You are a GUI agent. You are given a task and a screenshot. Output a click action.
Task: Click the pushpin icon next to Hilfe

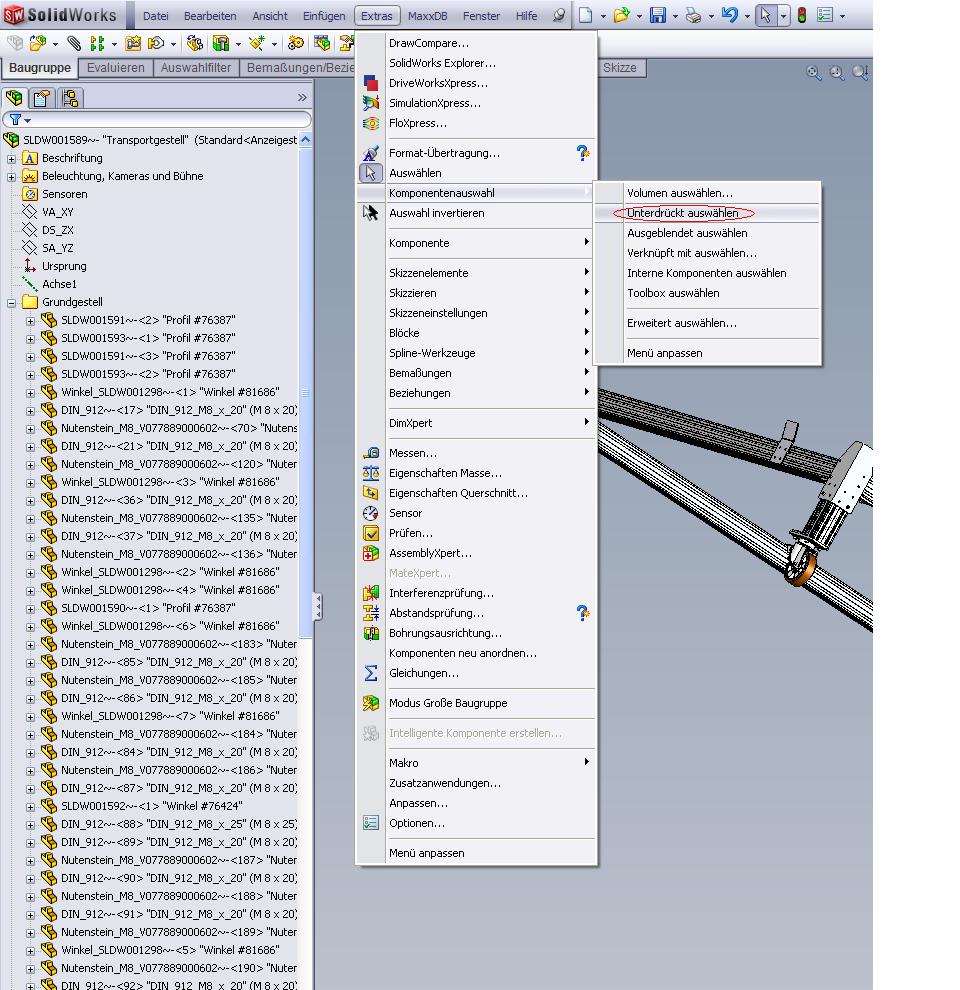(558, 15)
